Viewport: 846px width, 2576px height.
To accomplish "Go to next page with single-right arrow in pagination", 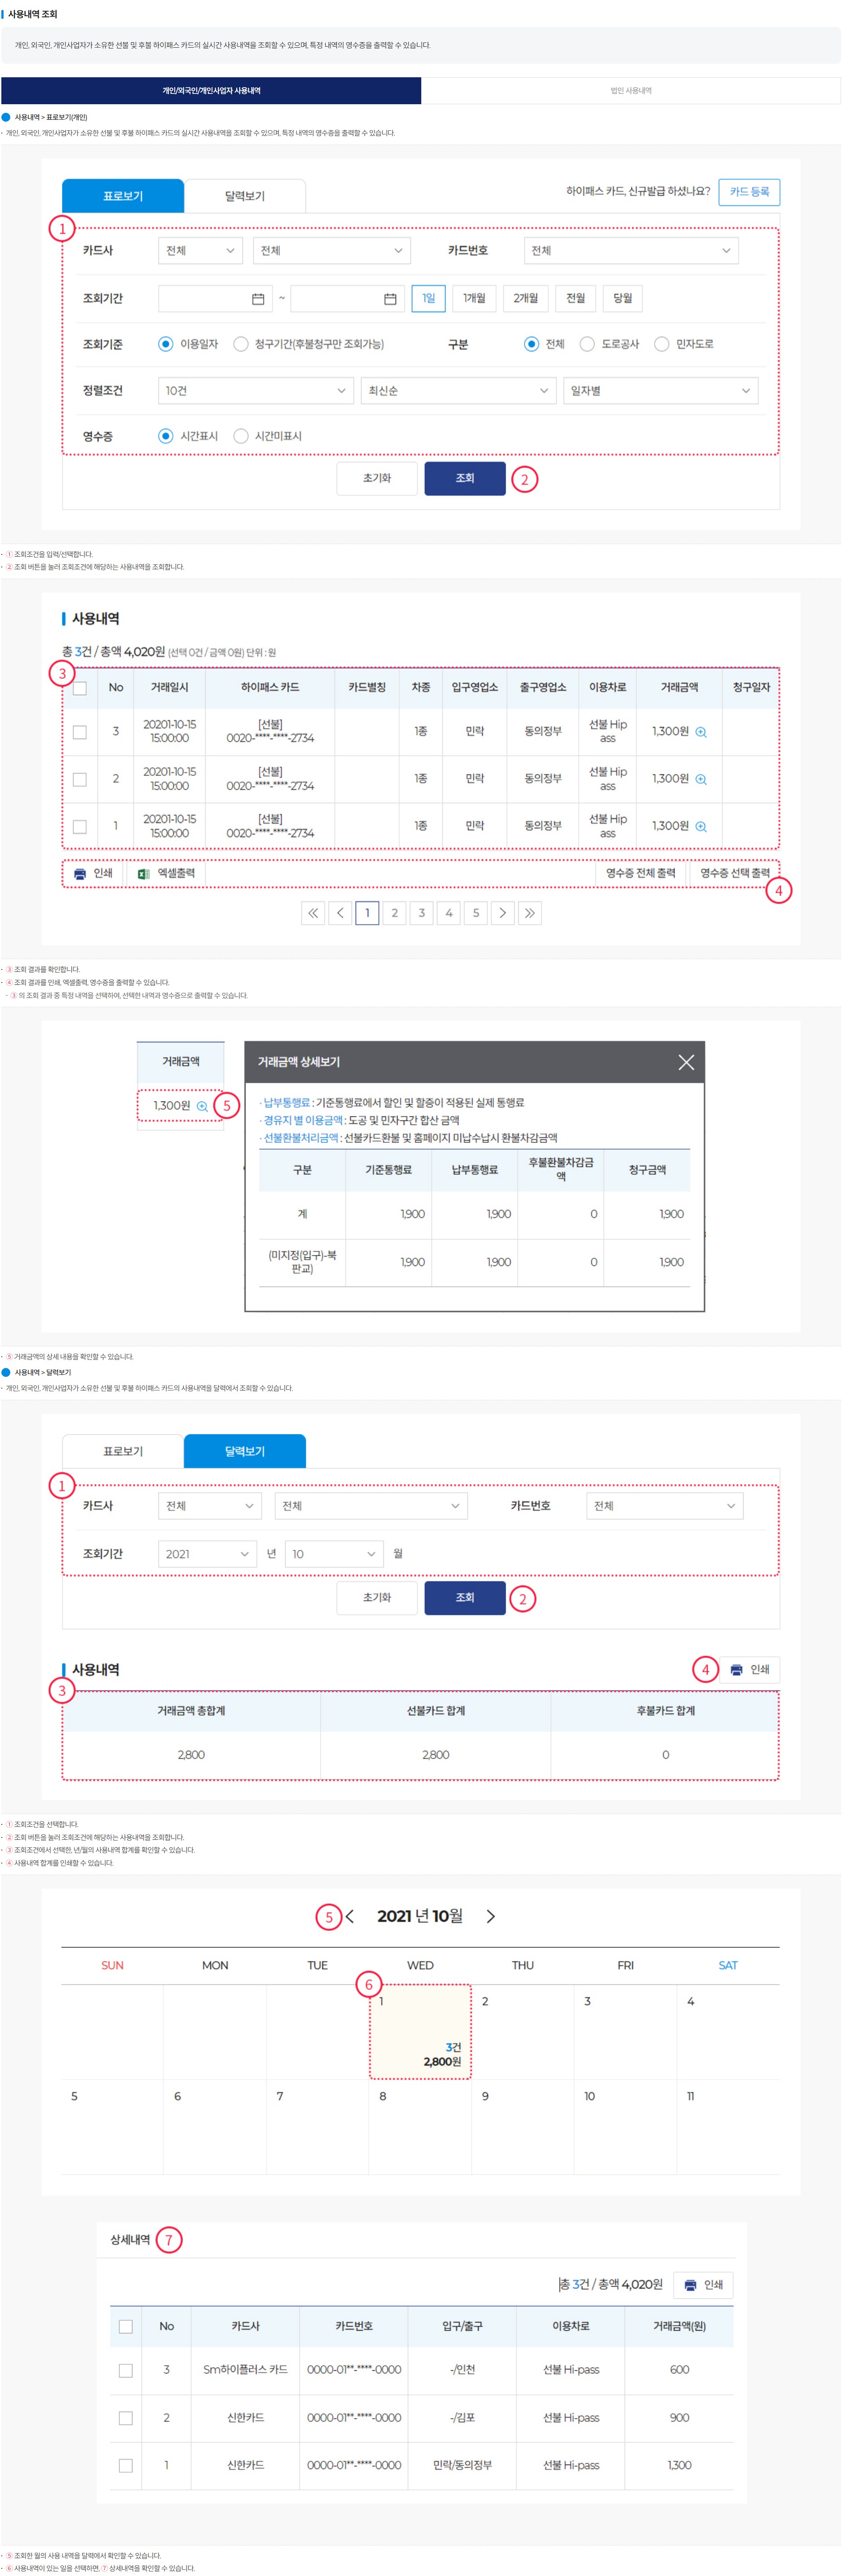I will point(502,913).
